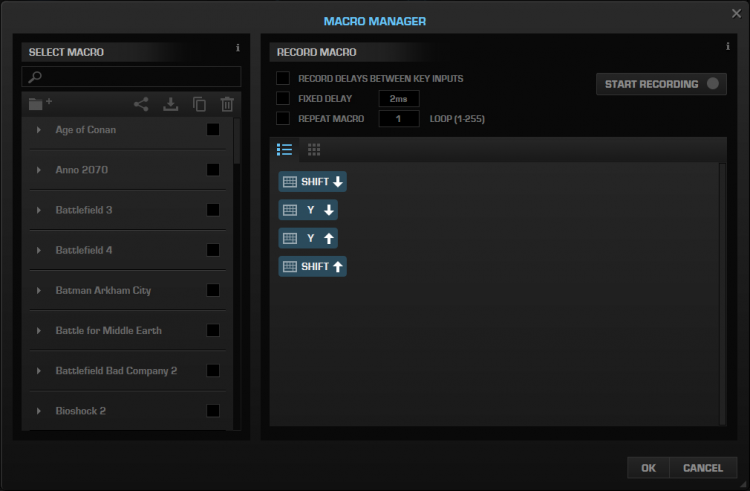Click the fixed delay 2ms field
The image size is (750, 491).
(x=399, y=98)
